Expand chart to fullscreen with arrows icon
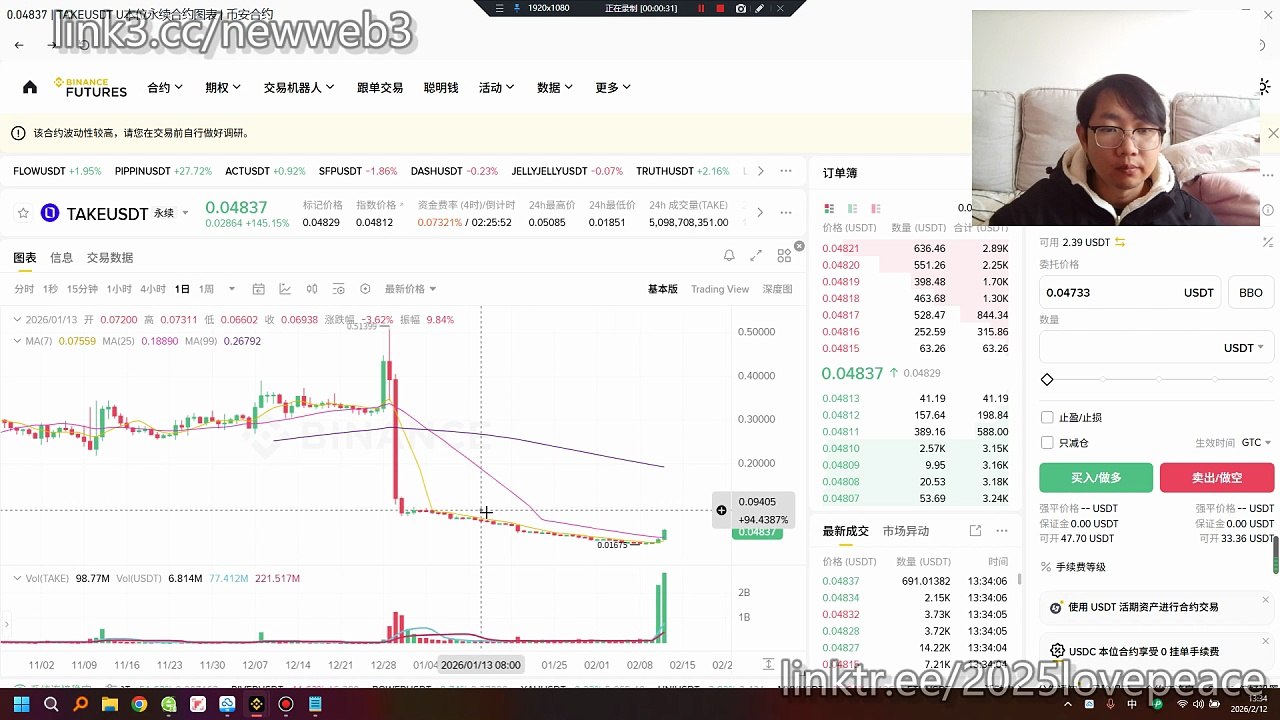This screenshot has height=720, width=1280. pos(756,256)
